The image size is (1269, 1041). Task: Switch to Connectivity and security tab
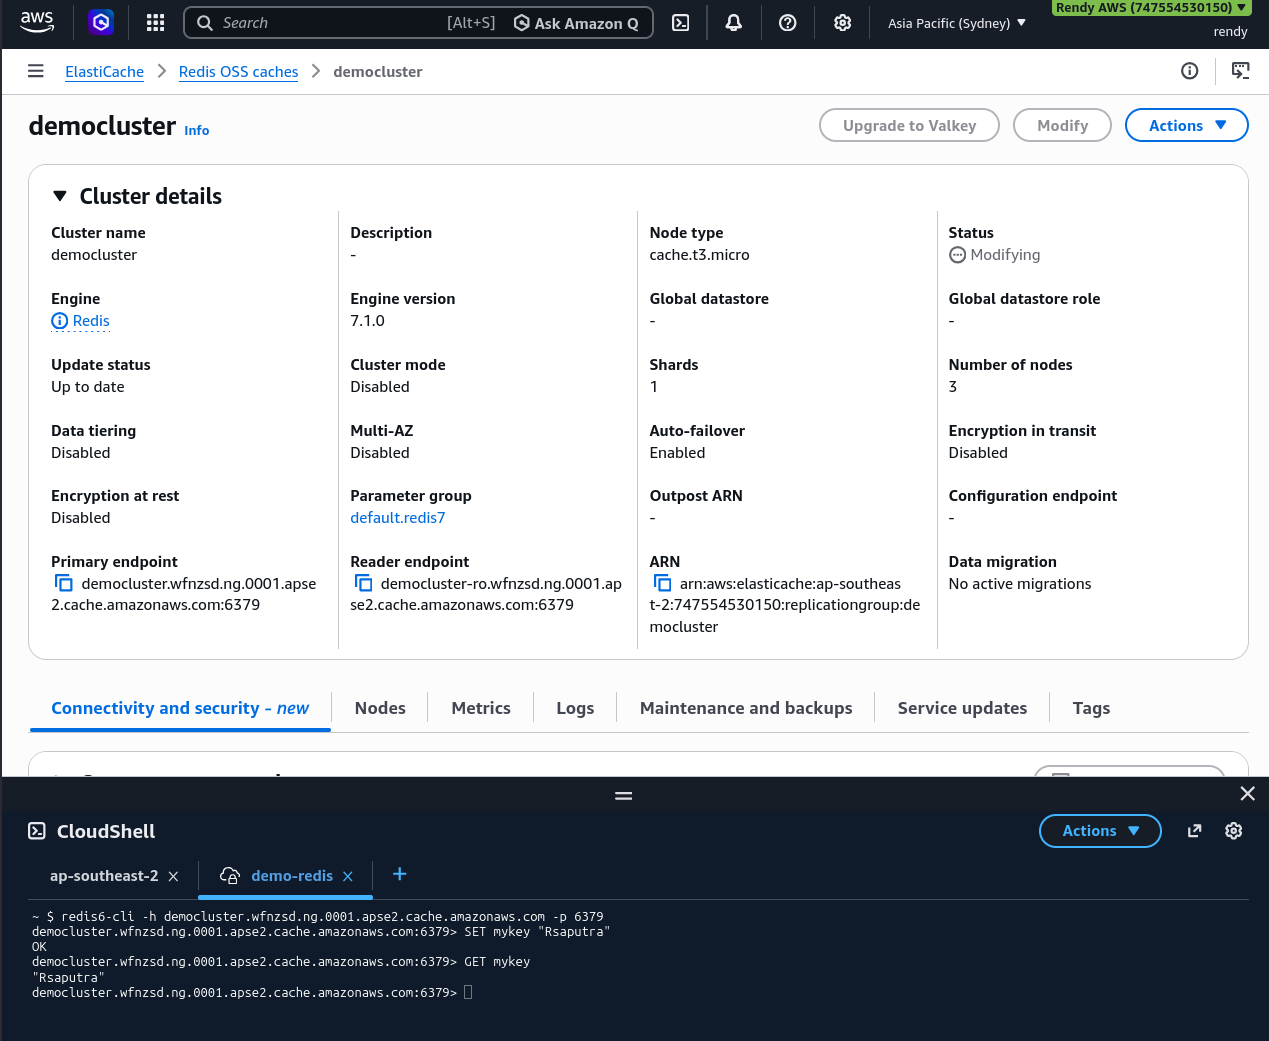[x=180, y=708]
